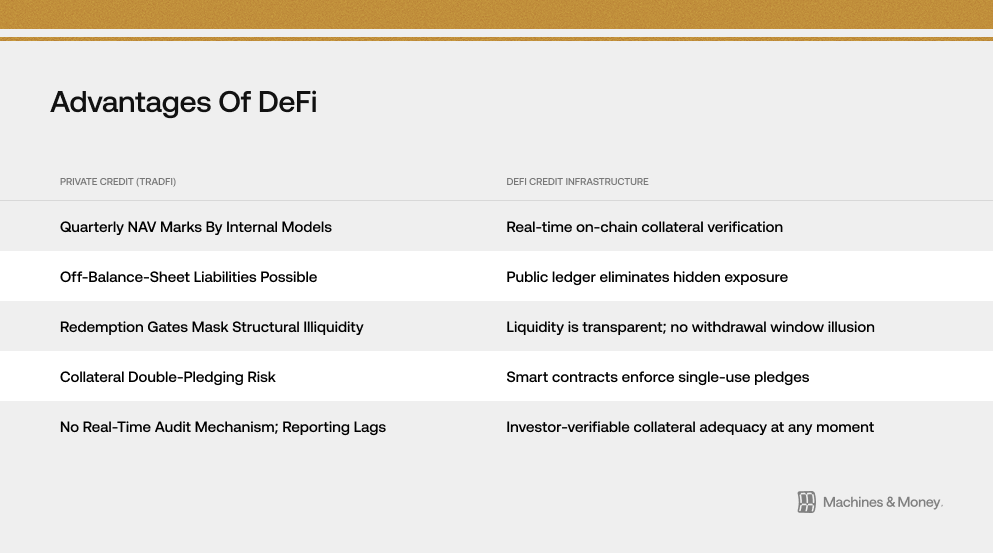This screenshot has height=553, width=993.
Task: Click the Machines & Money brand text
Action: 883,502
